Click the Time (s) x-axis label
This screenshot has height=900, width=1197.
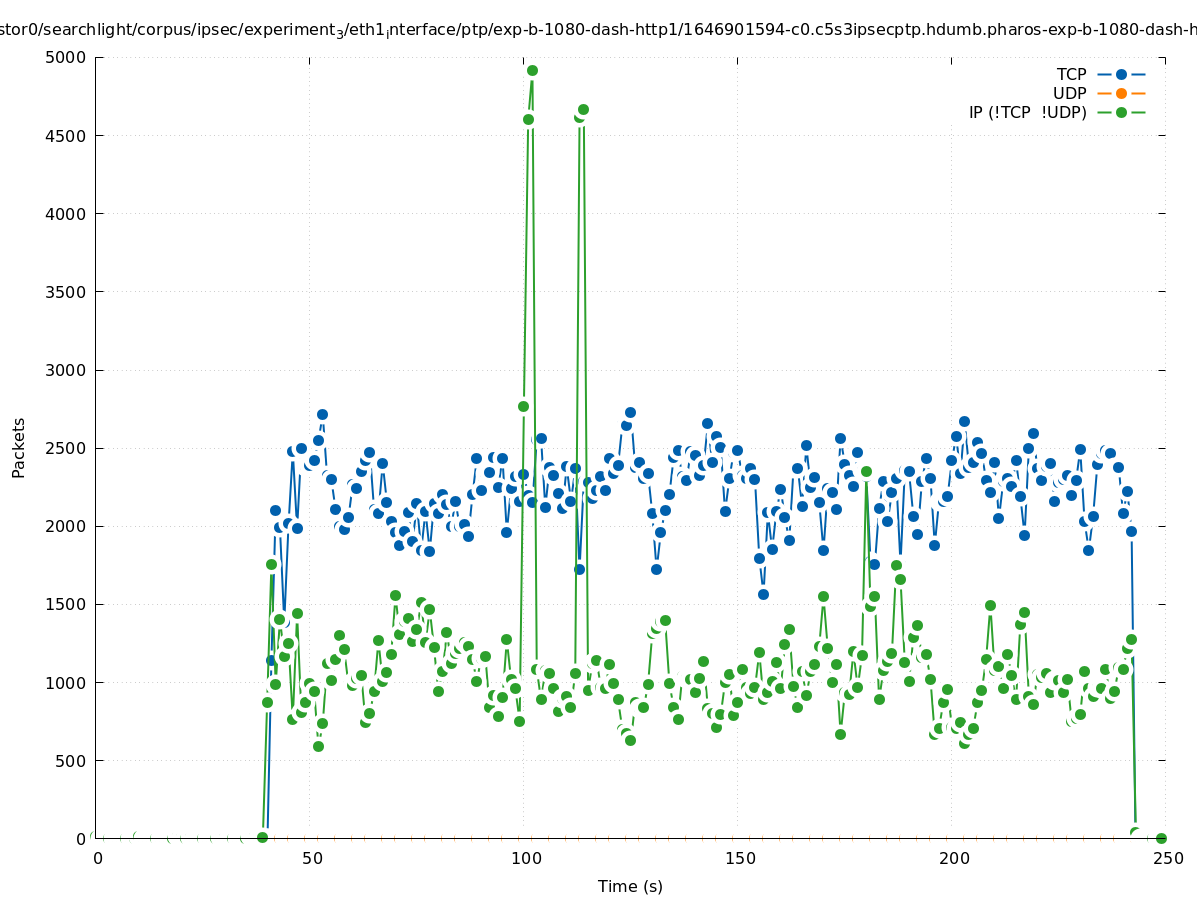tap(630, 886)
